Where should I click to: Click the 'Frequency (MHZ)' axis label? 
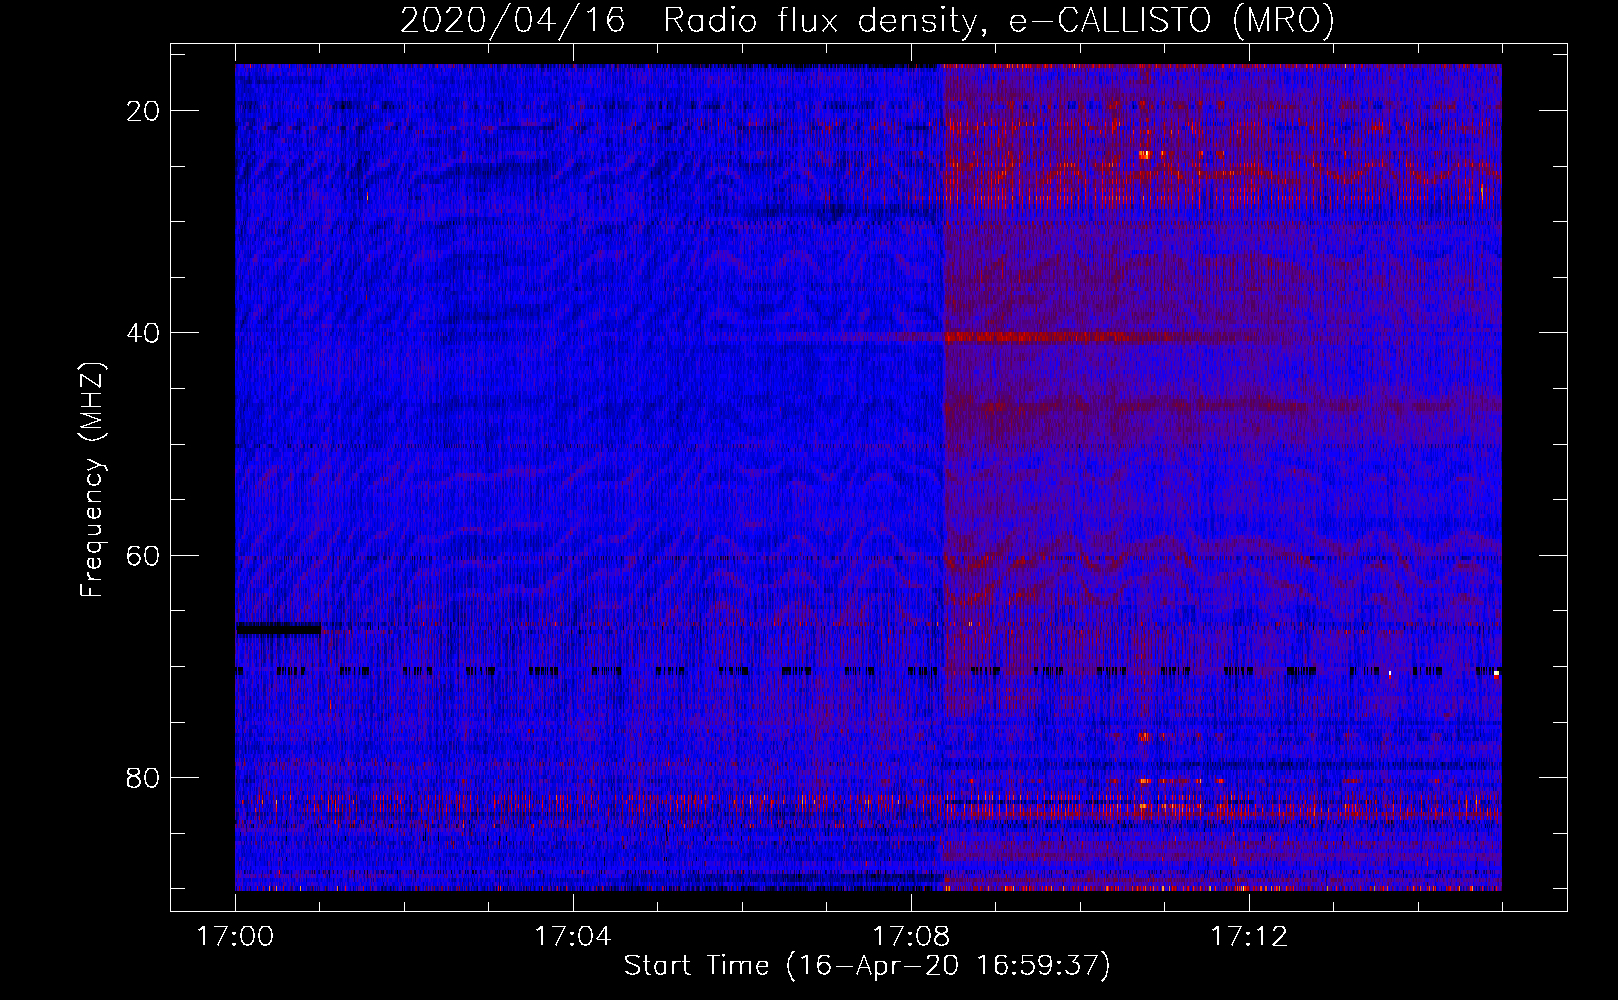[92, 480]
